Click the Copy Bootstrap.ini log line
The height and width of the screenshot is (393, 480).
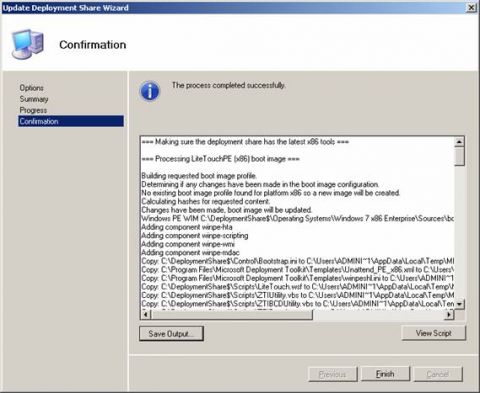[x=298, y=261]
